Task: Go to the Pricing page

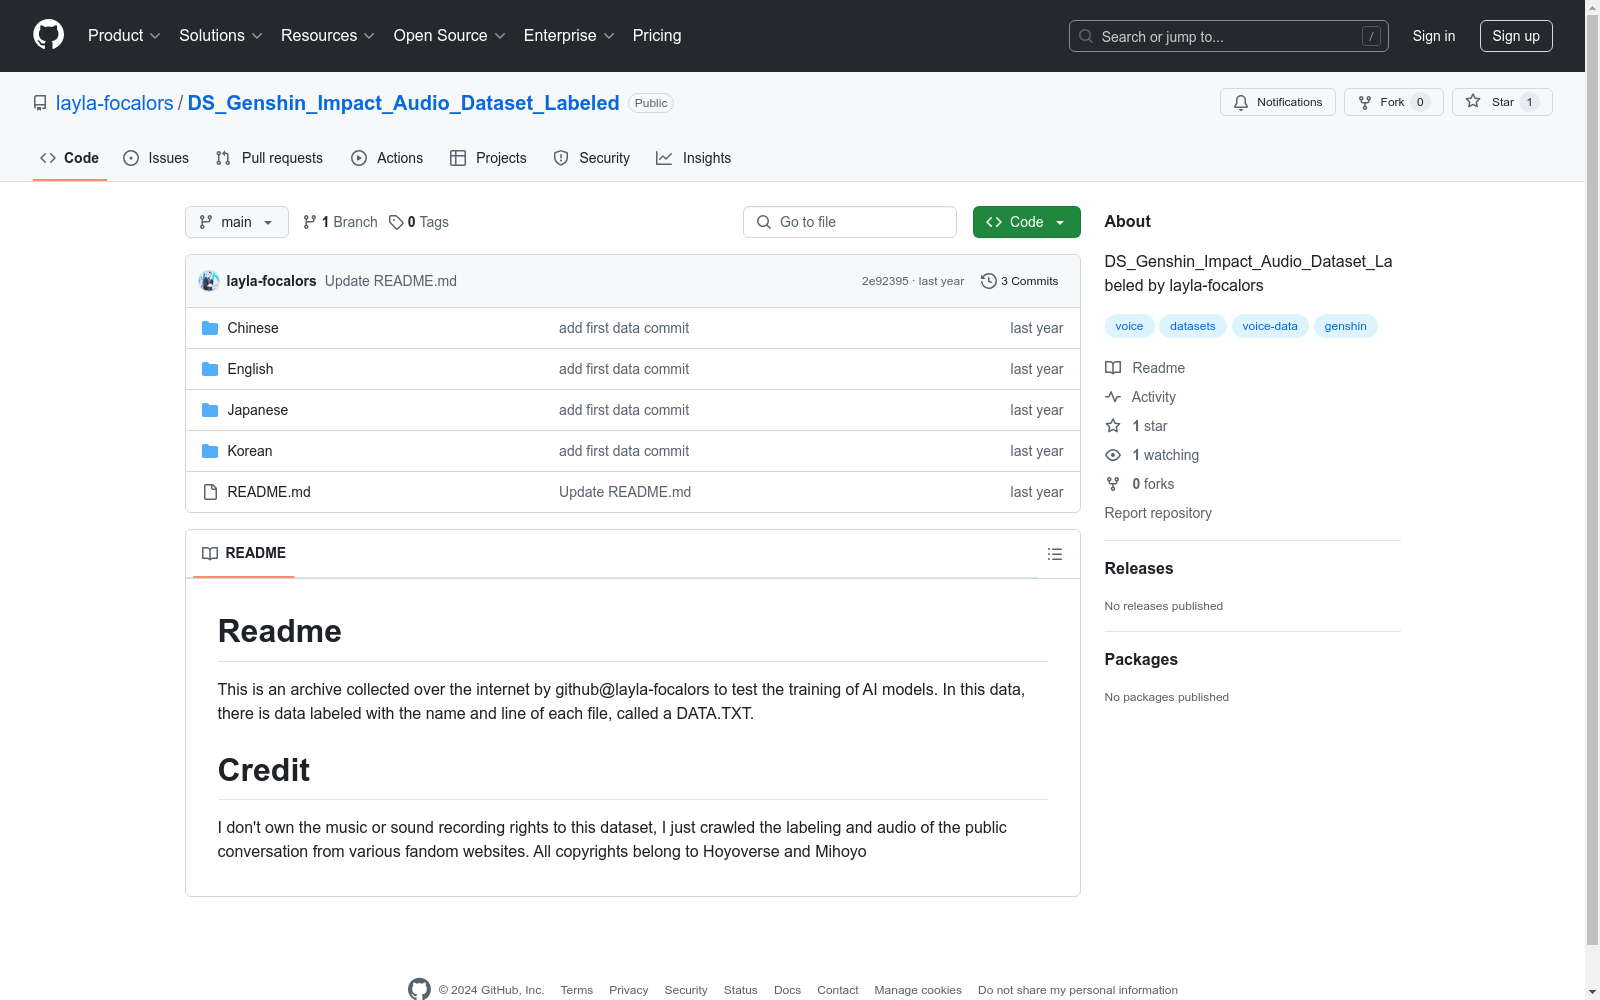Action: (657, 35)
